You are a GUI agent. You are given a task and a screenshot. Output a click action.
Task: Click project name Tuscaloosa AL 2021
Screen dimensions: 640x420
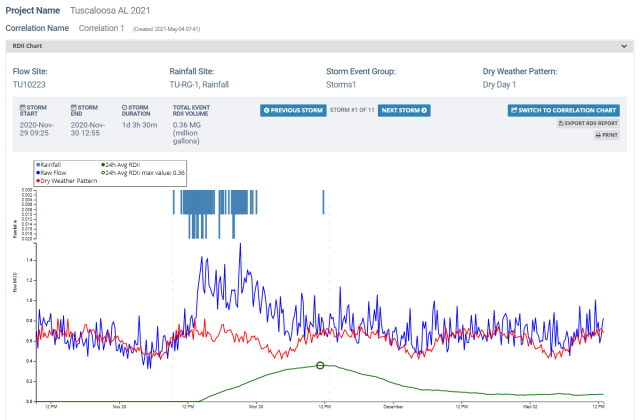click(110, 11)
